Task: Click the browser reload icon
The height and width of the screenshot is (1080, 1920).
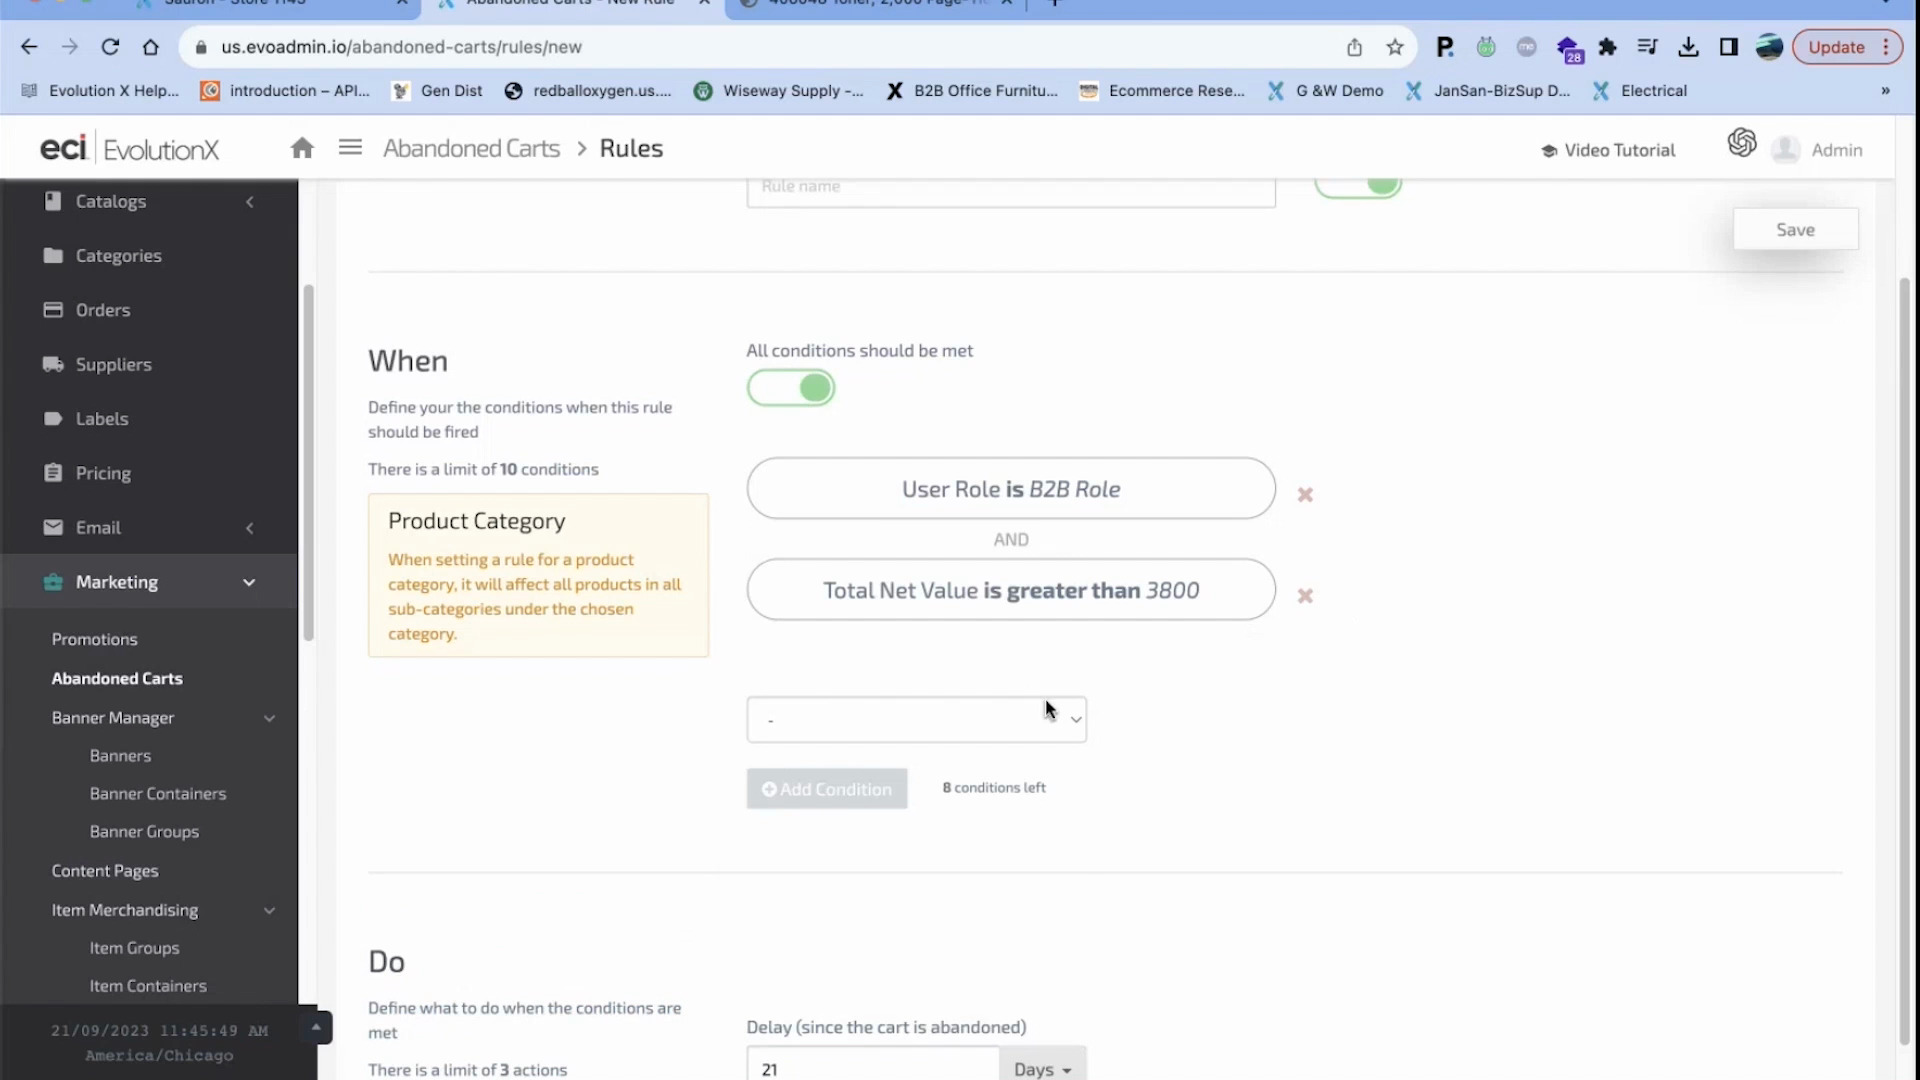Action: click(x=110, y=47)
